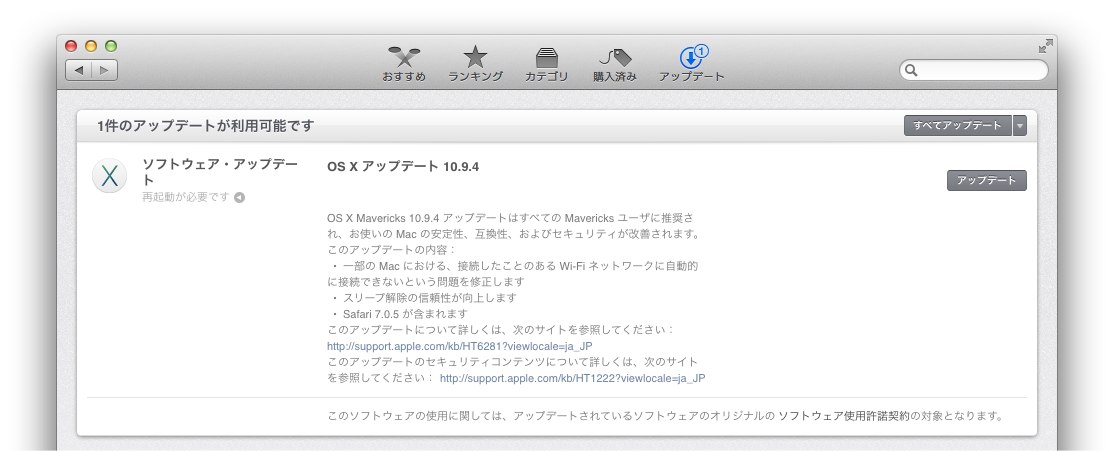Go back with the left arrow button

point(79,70)
